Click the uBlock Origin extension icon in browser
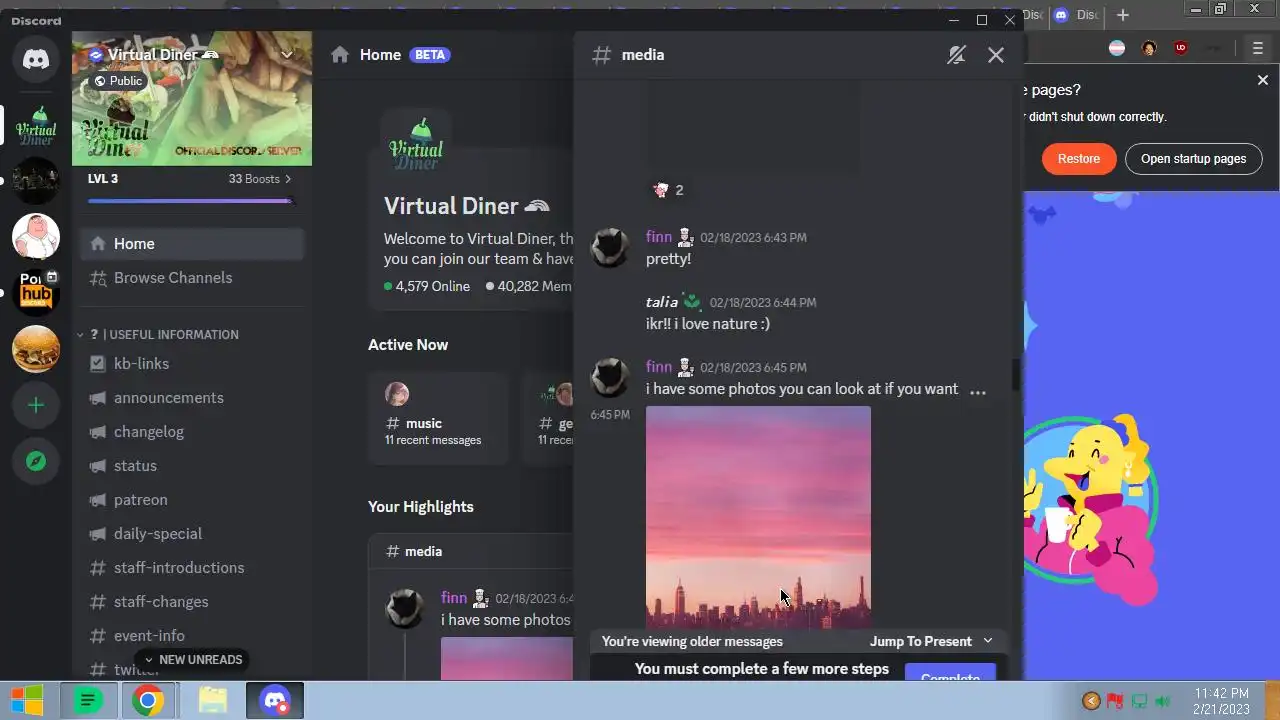Screen dimensions: 1280x720 click(x=1181, y=47)
